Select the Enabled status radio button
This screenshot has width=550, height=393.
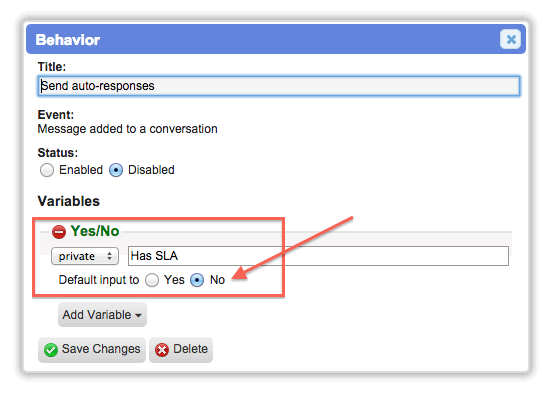(47, 170)
